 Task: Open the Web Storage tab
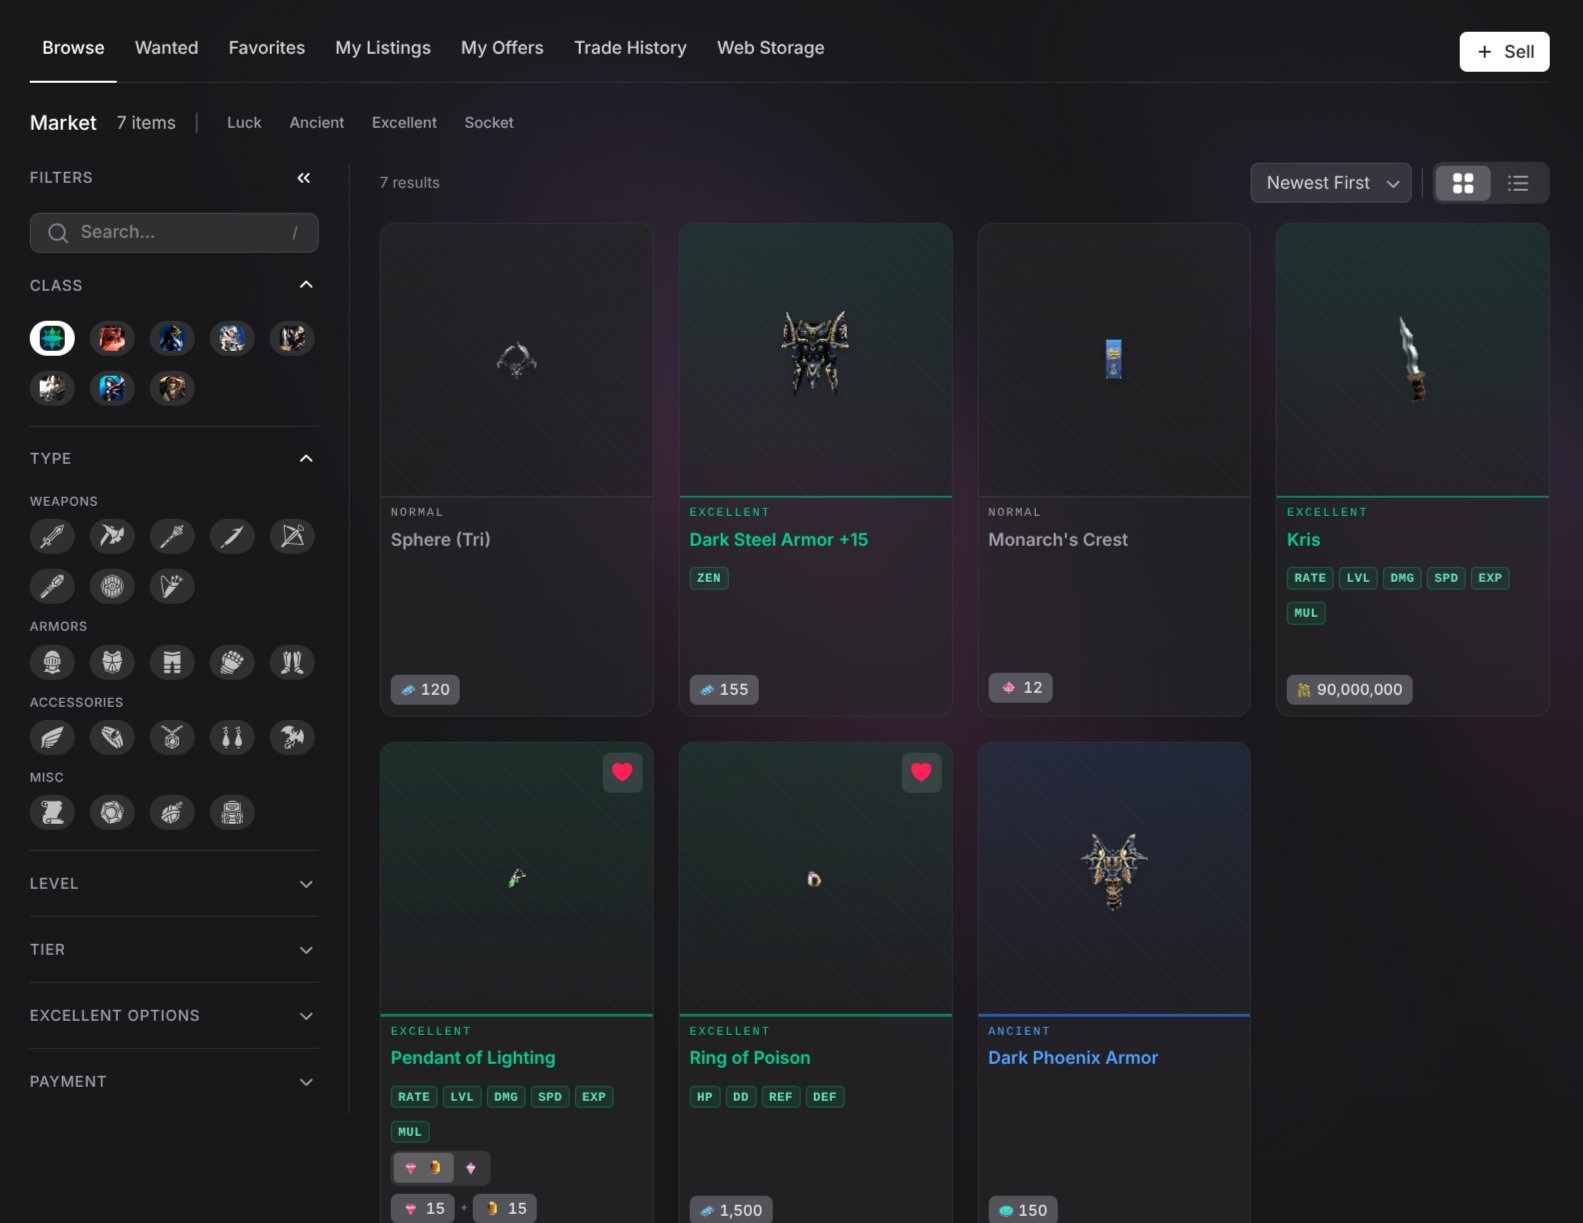tap(771, 48)
